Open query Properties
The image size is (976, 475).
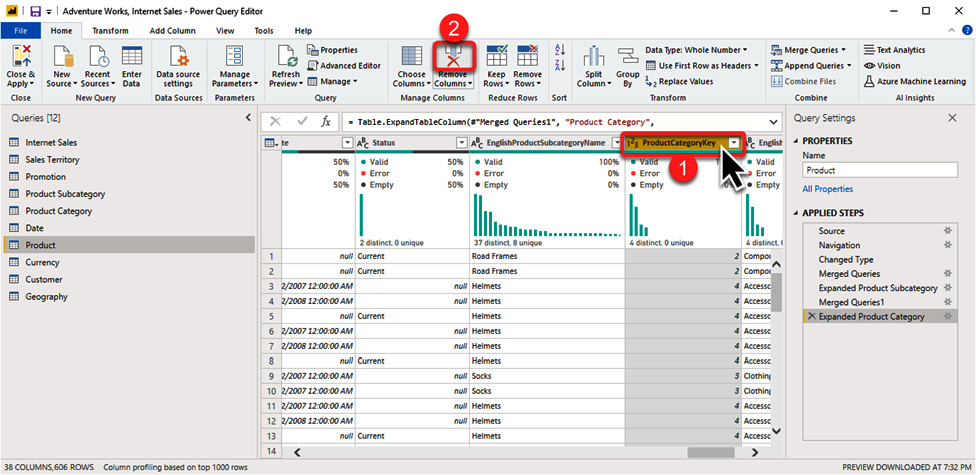click(x=332, y=50)
